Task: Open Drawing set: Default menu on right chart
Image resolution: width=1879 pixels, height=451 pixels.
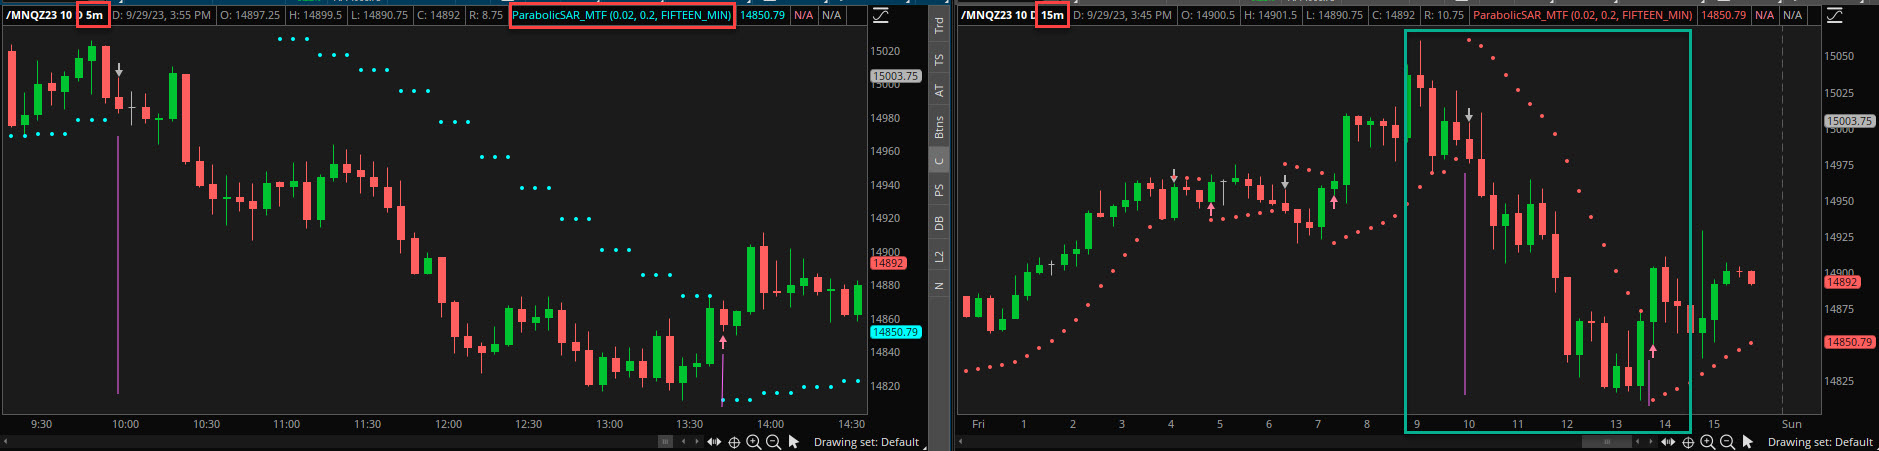Action: coord(1820,442)
